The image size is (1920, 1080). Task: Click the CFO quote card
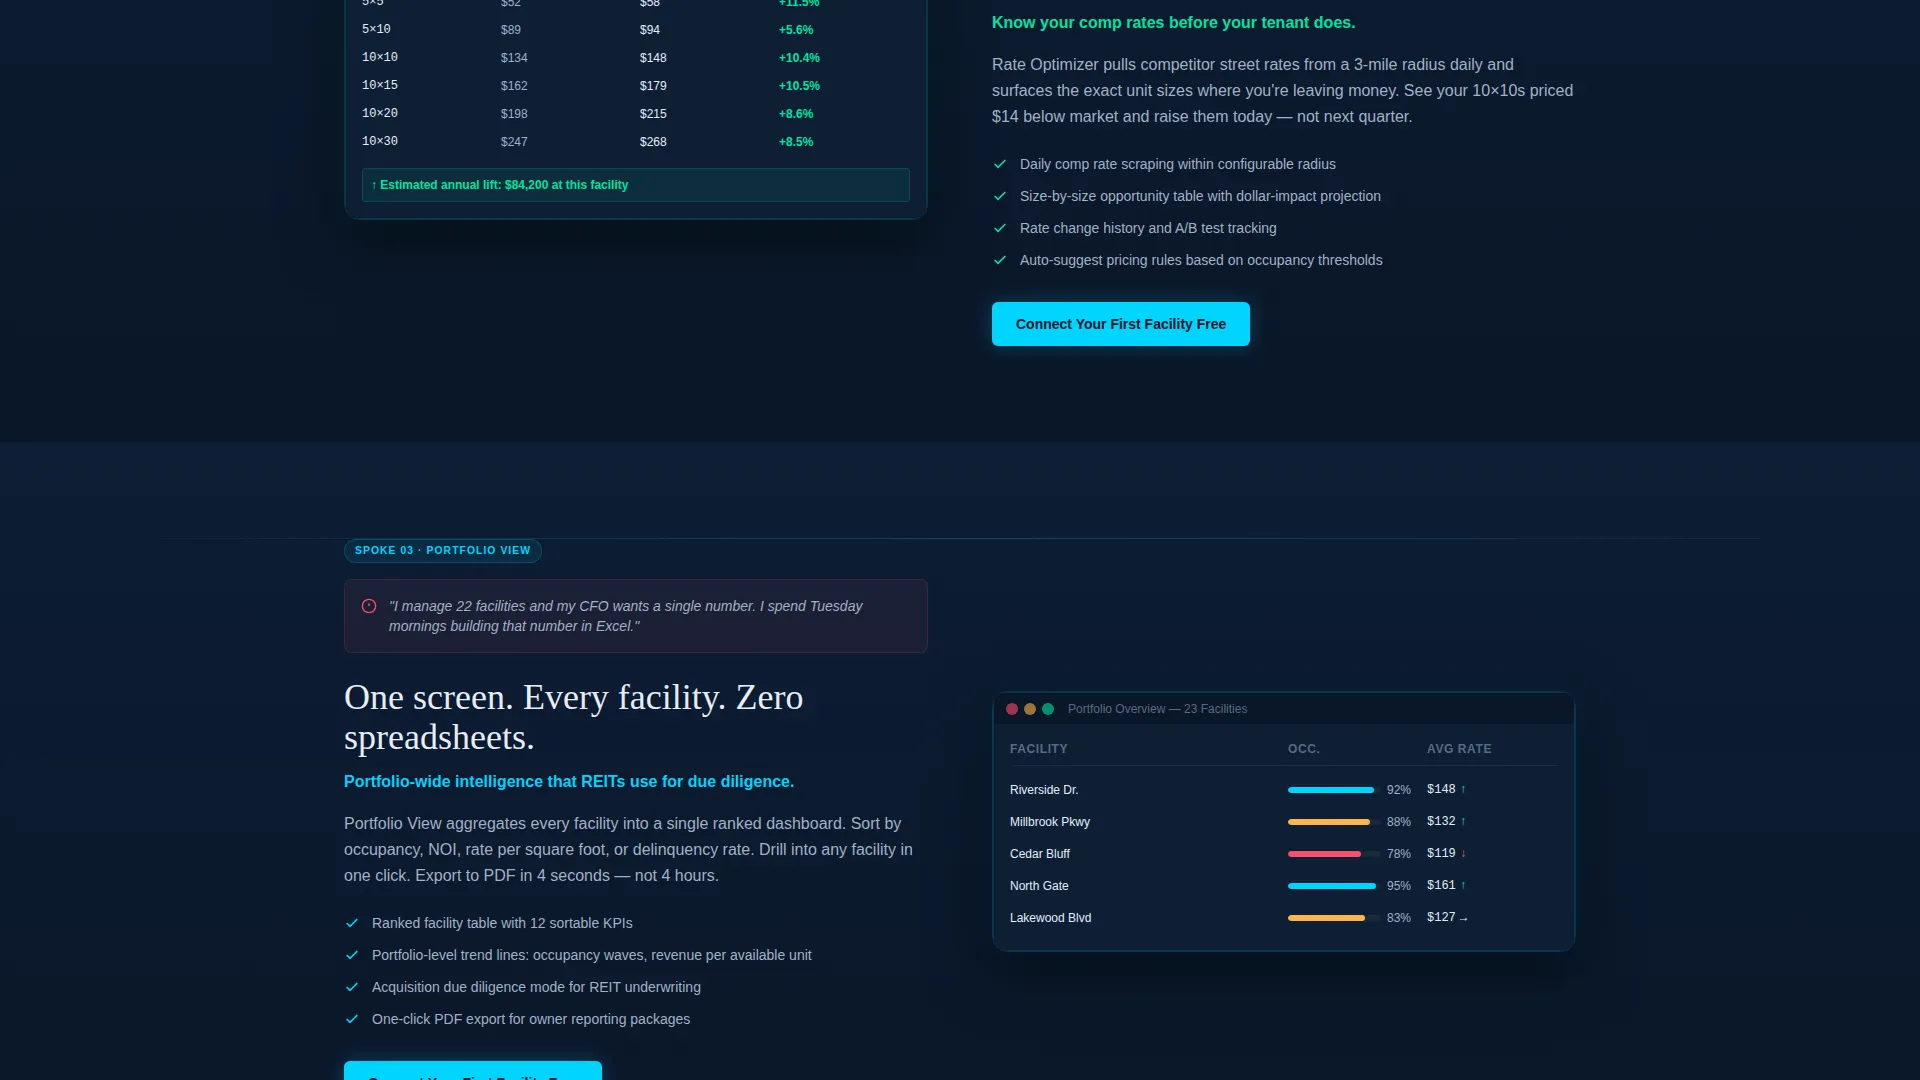point(636,616)
